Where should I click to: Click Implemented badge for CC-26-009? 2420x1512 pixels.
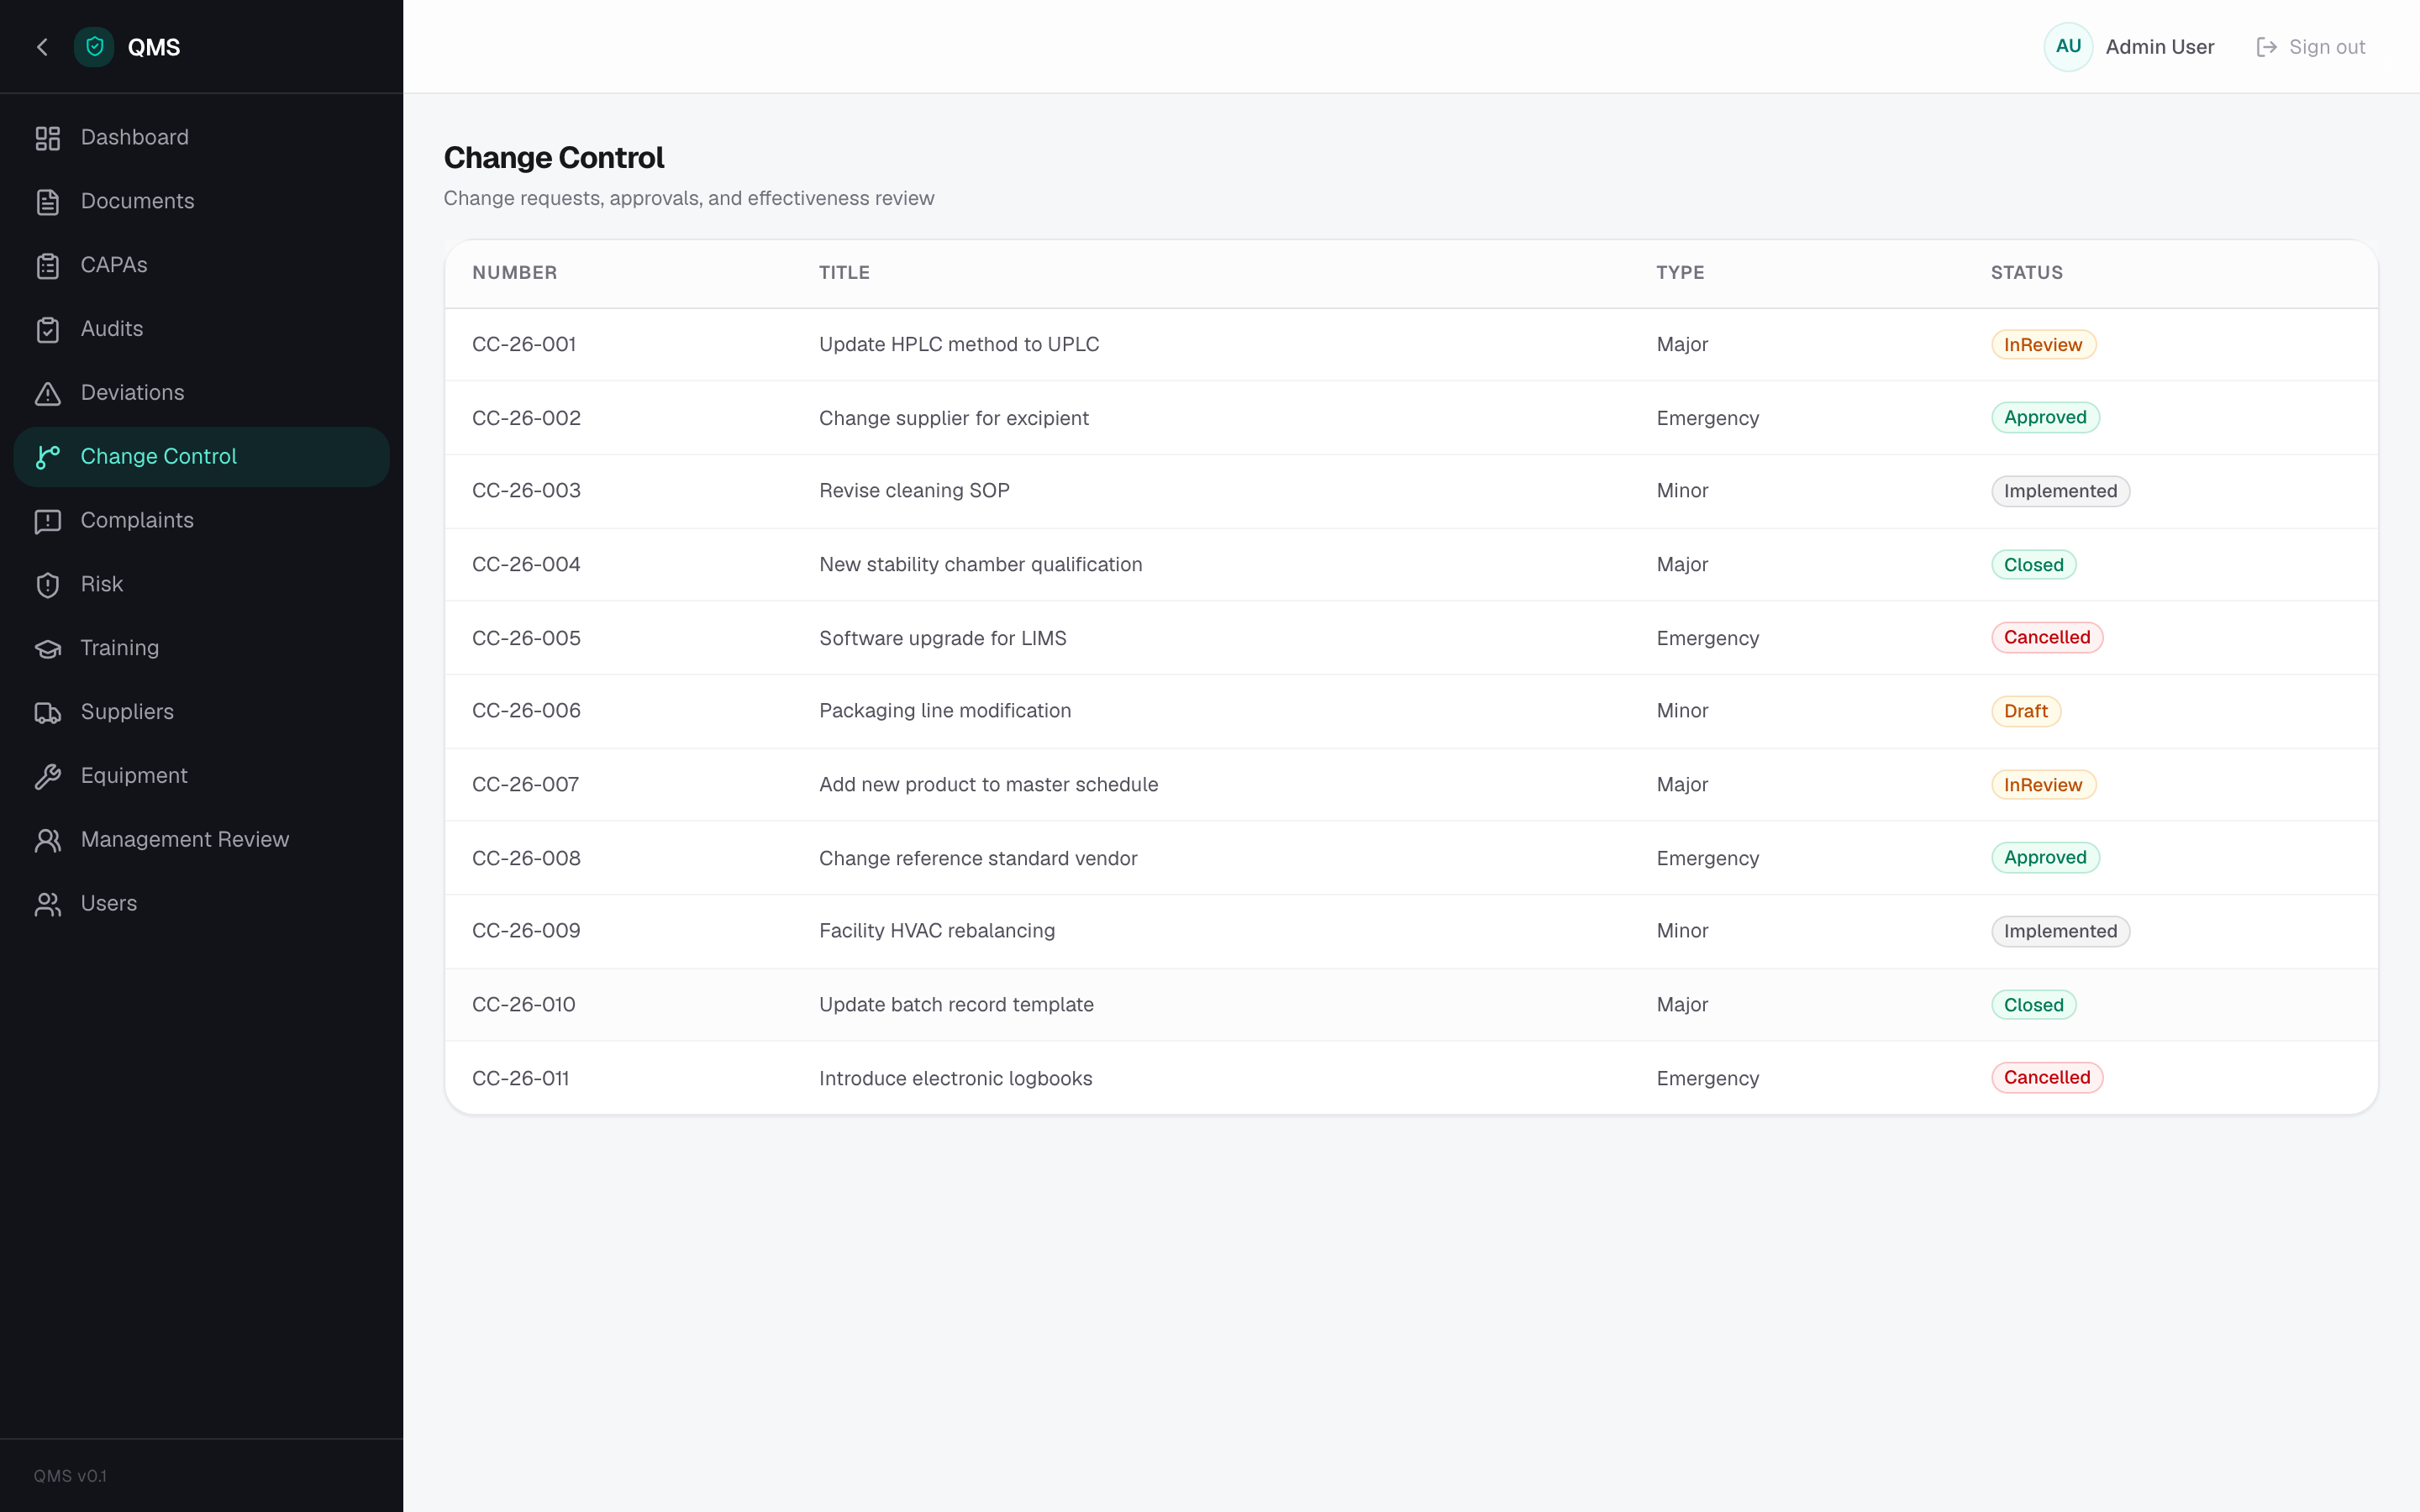click(2060, 931)
